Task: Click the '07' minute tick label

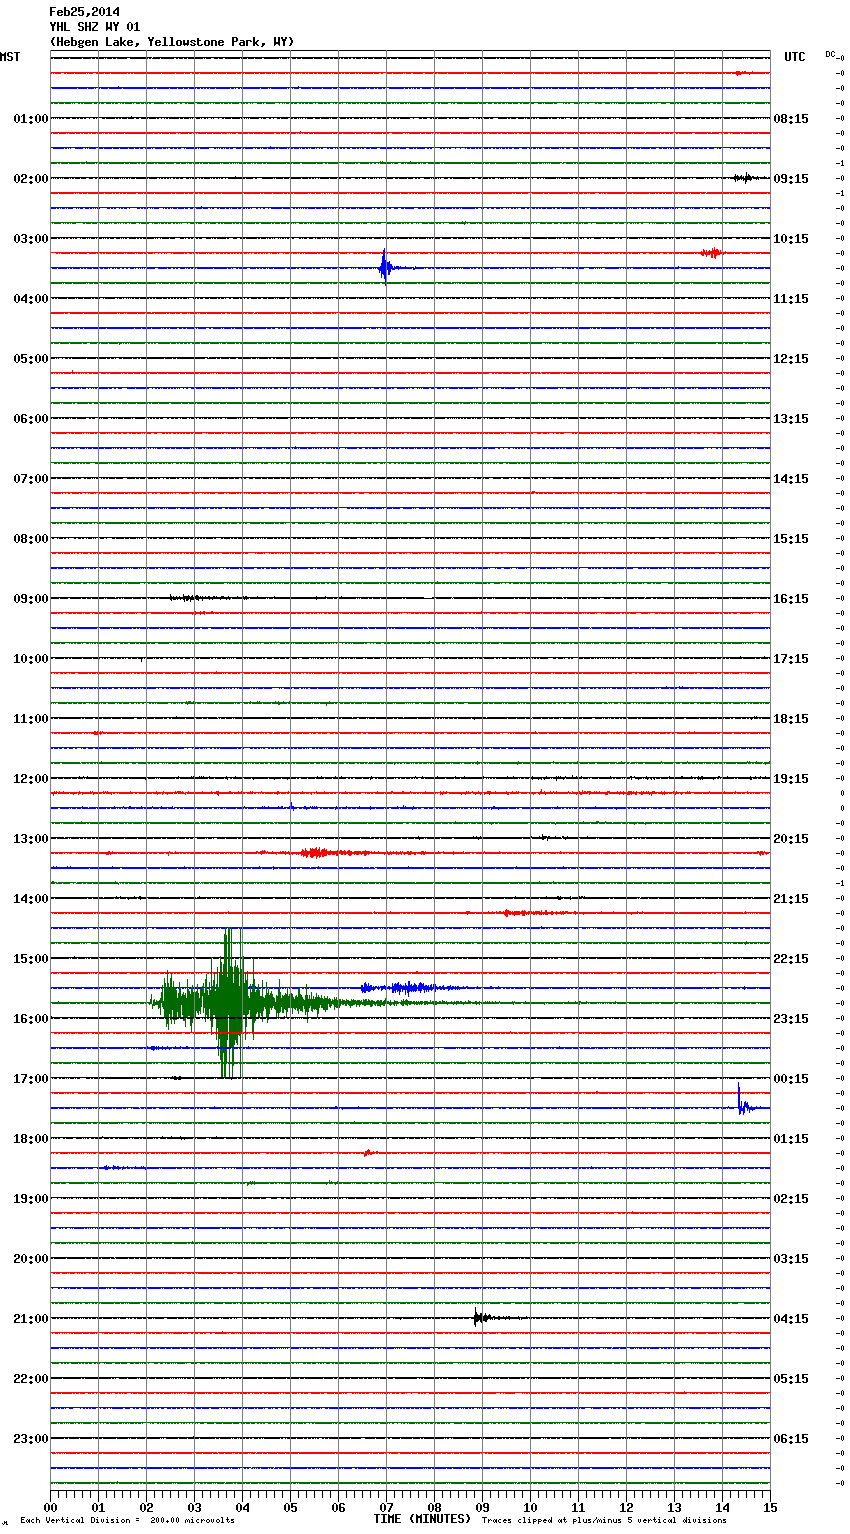Action: click(387, 1507)
